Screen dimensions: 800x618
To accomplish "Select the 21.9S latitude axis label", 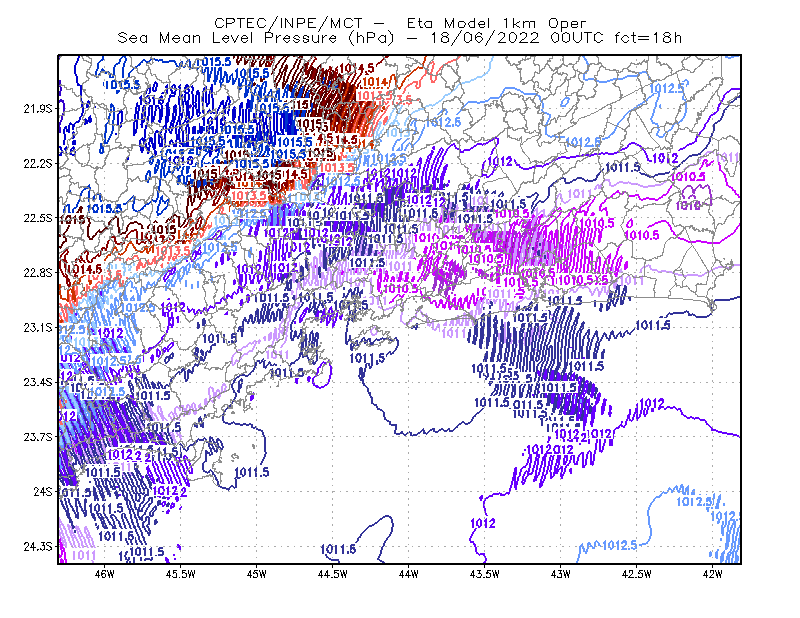I will (37, 109).
